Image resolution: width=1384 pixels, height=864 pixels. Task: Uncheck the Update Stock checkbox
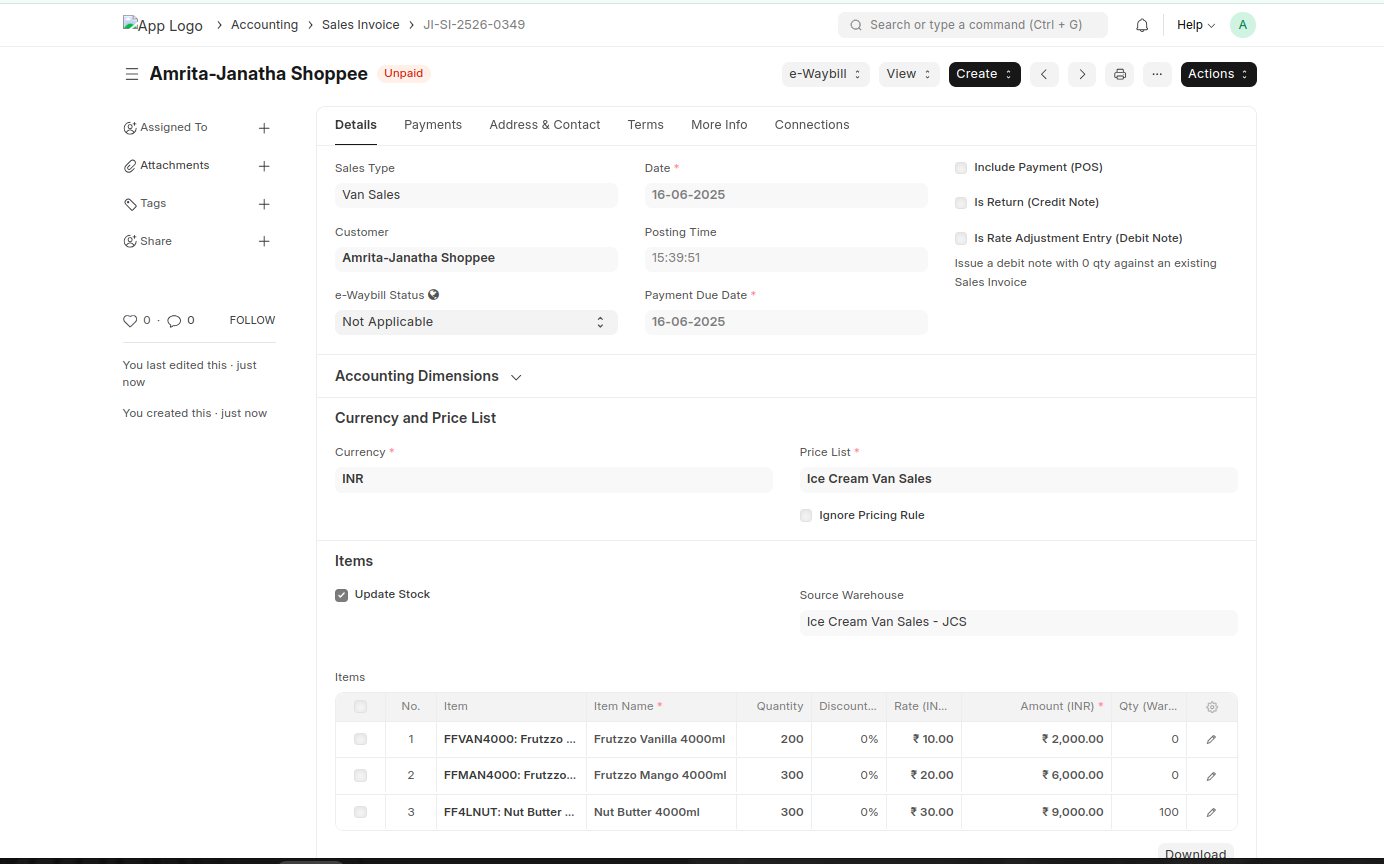coord(342,595)
